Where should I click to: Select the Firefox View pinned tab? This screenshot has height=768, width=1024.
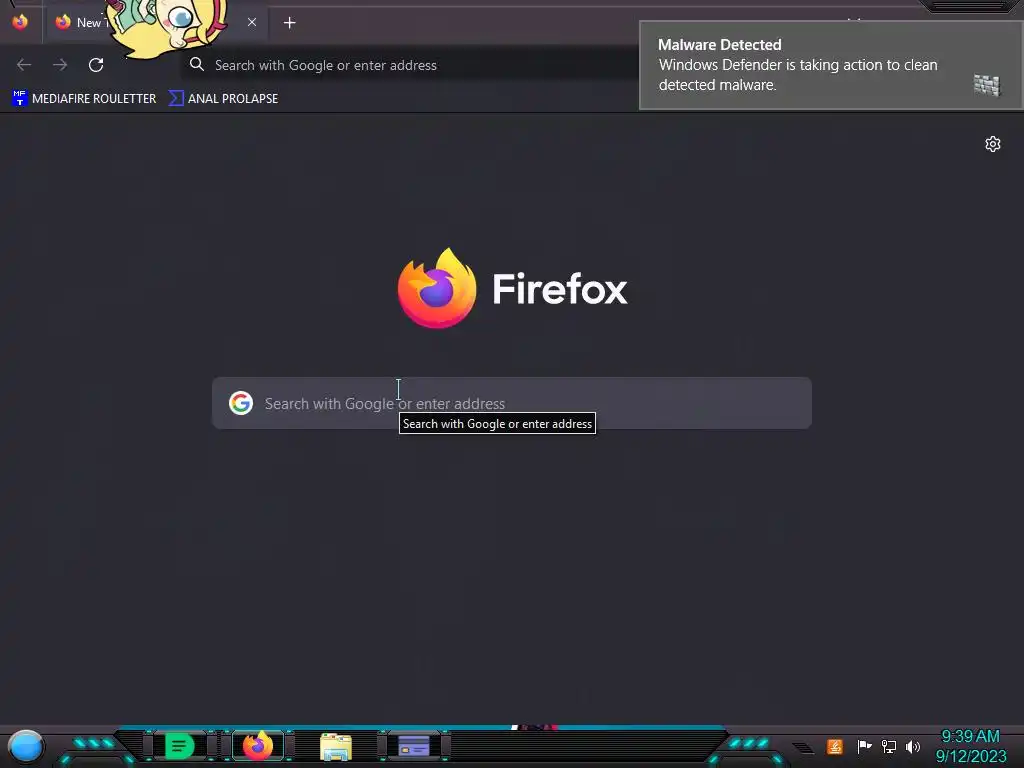[20, 22]
